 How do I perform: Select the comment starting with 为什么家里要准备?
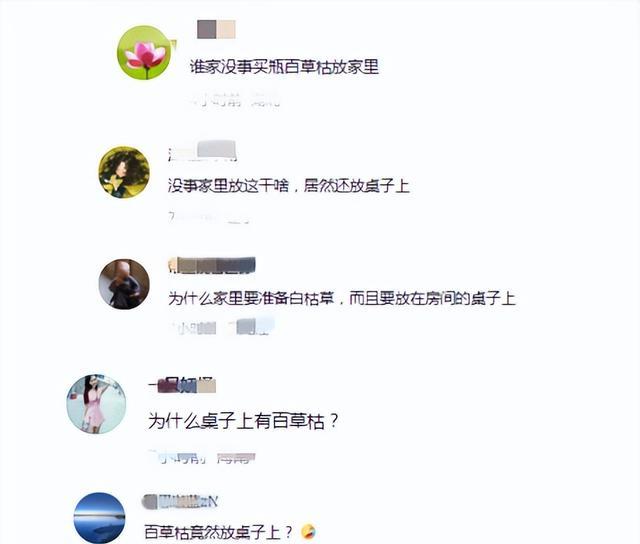click(342, 298)
